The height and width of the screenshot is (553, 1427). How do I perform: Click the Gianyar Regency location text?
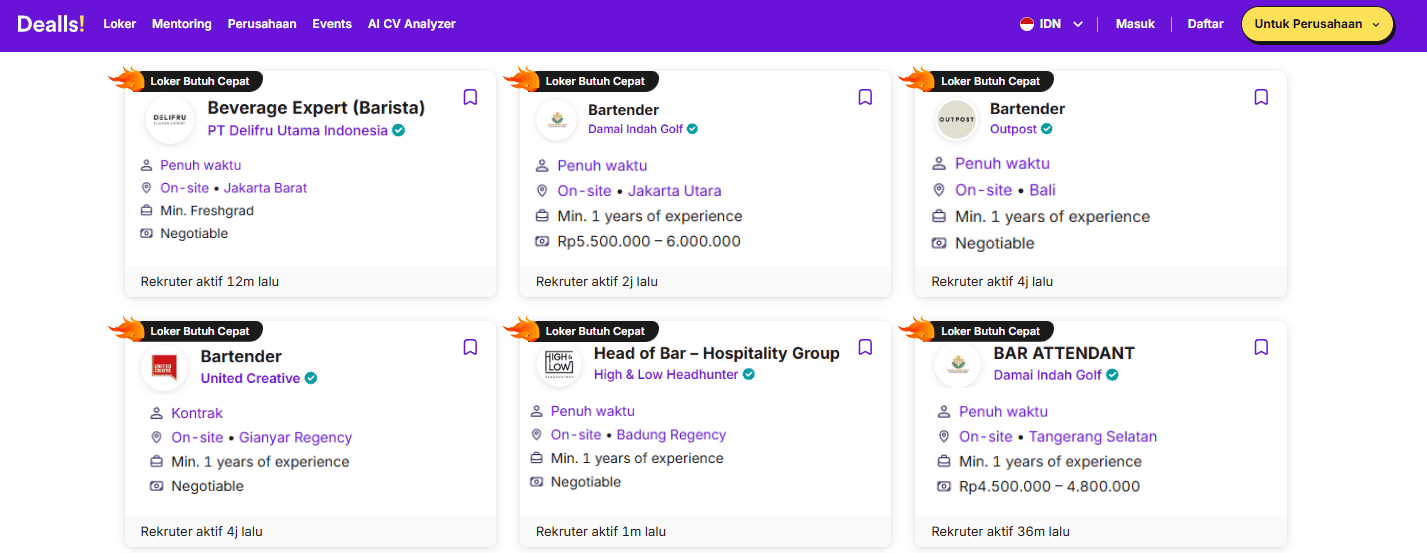coord(295,438)
